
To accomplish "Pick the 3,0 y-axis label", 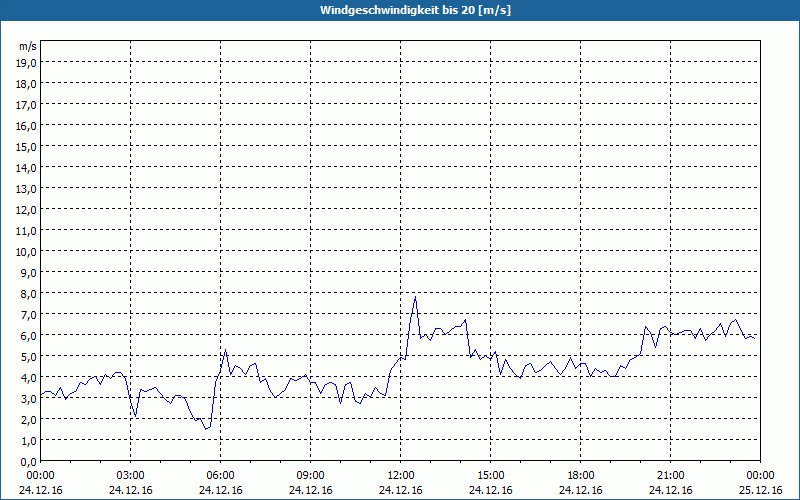I will click(28, 398).
